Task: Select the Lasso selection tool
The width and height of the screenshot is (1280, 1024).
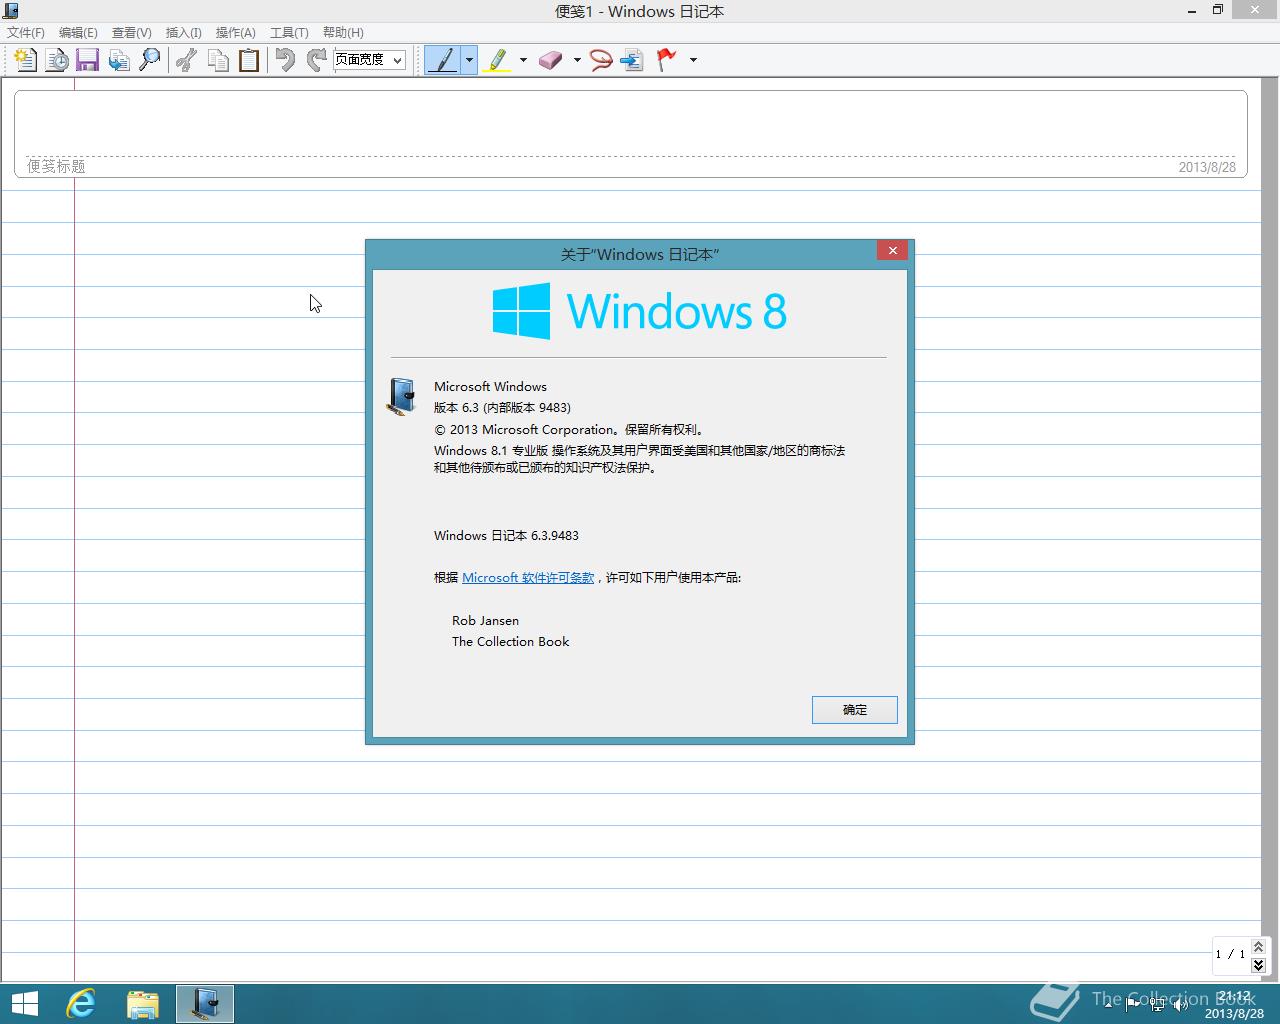Action: (601, 60)
